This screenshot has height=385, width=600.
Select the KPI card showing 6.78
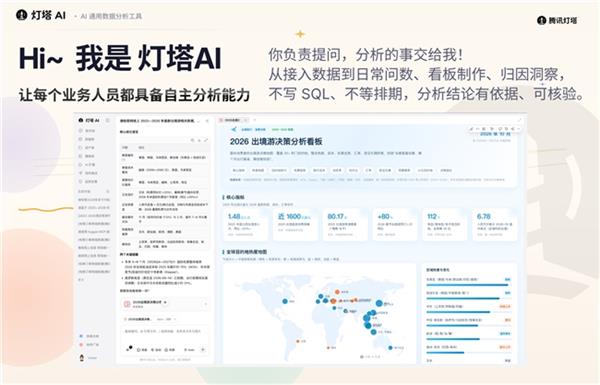click(x=494, y=225)
